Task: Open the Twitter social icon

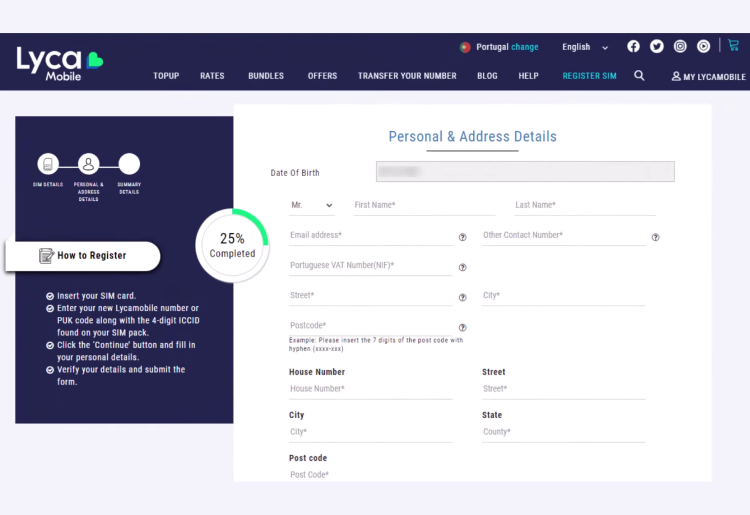Action: (657, 46)
